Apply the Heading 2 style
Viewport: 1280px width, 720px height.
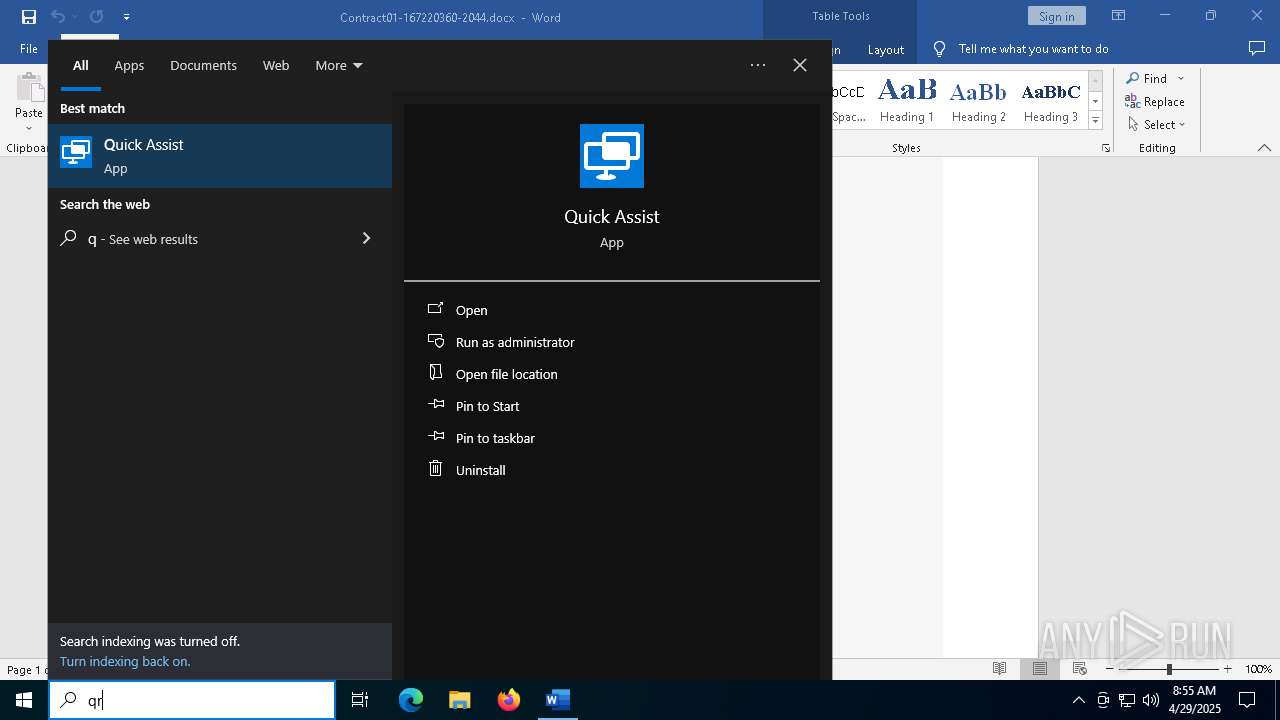978,100
